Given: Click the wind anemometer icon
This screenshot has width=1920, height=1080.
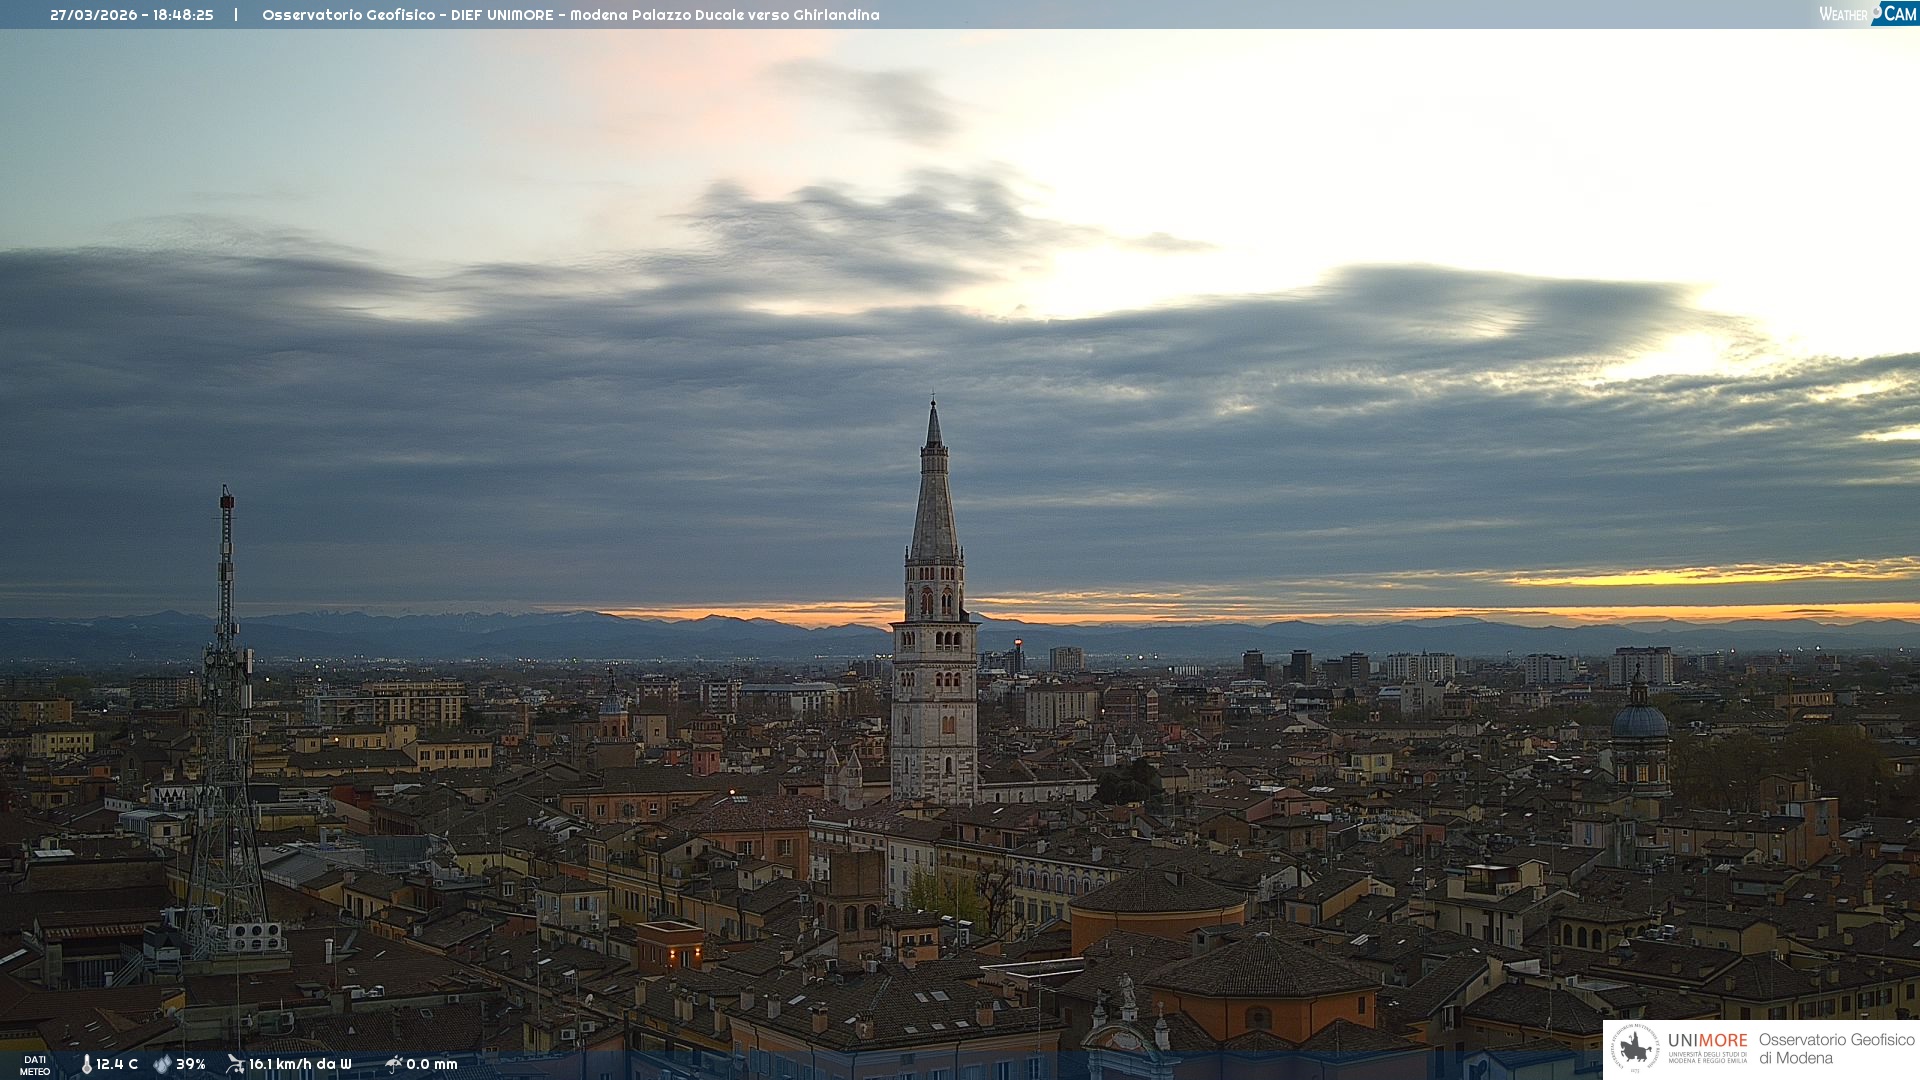Looking at the screenshot, I should tap(235, 1064).
